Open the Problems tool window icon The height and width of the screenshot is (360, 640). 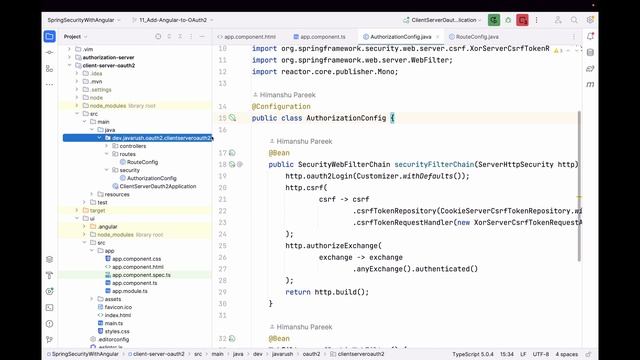tap(49, 324)
